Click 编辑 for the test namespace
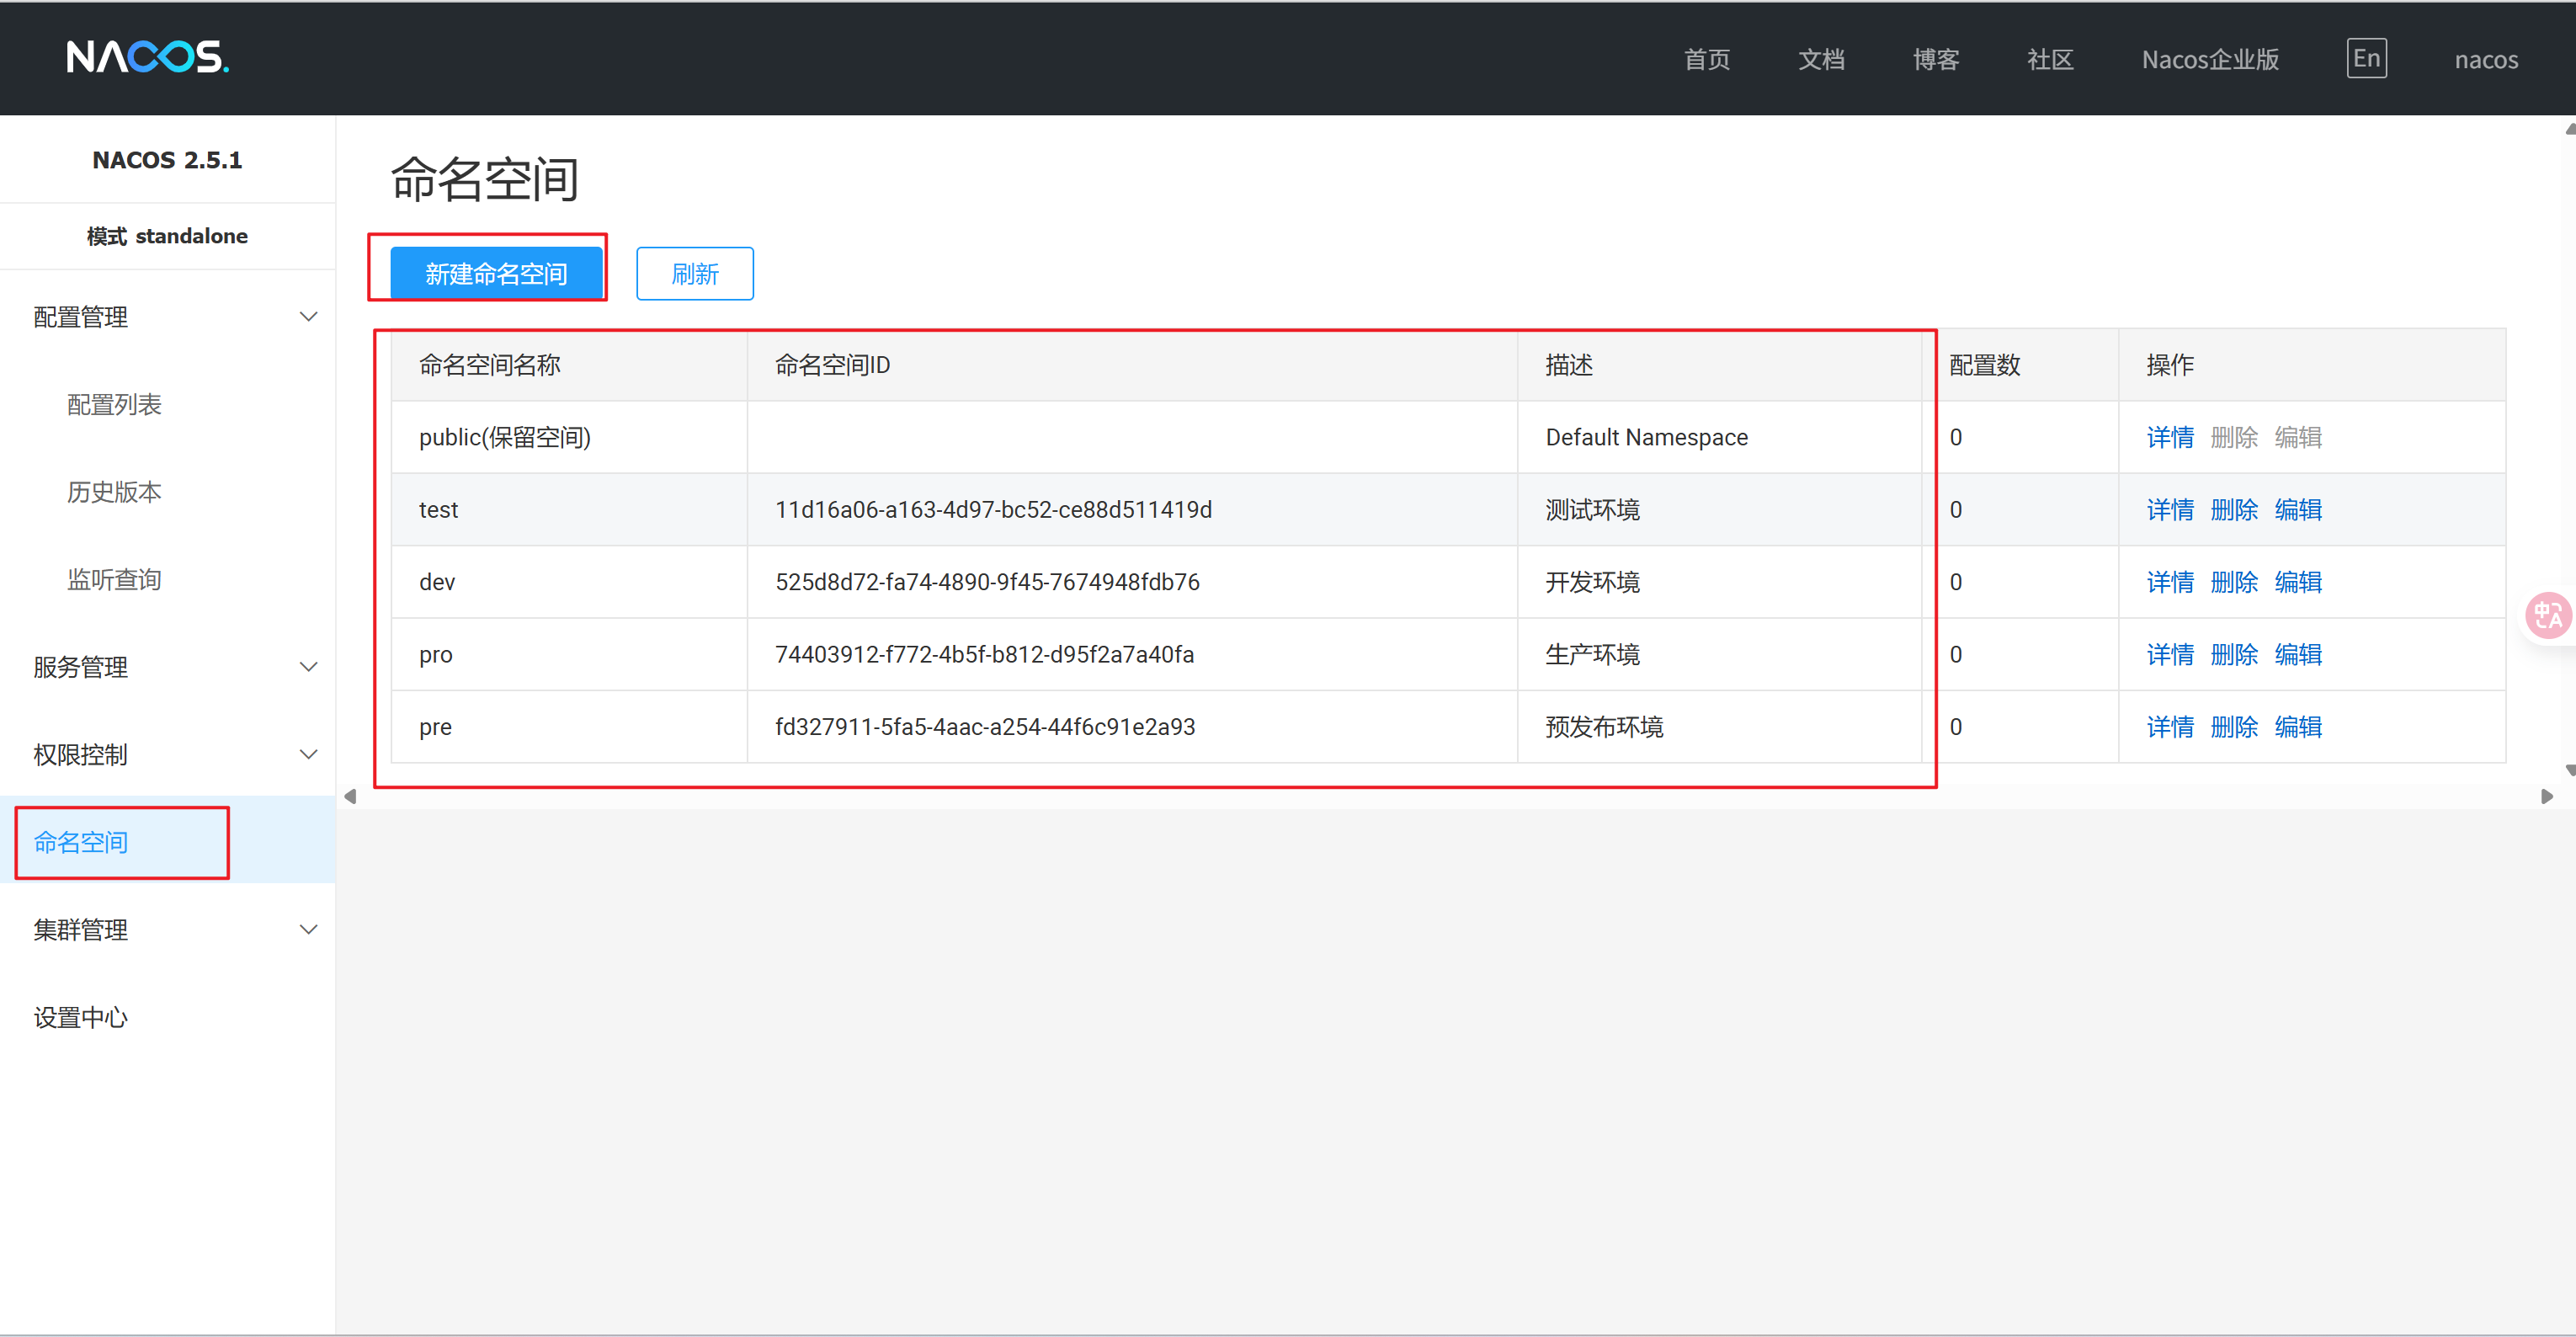 pyautogui.click(x=2298, y=509)
